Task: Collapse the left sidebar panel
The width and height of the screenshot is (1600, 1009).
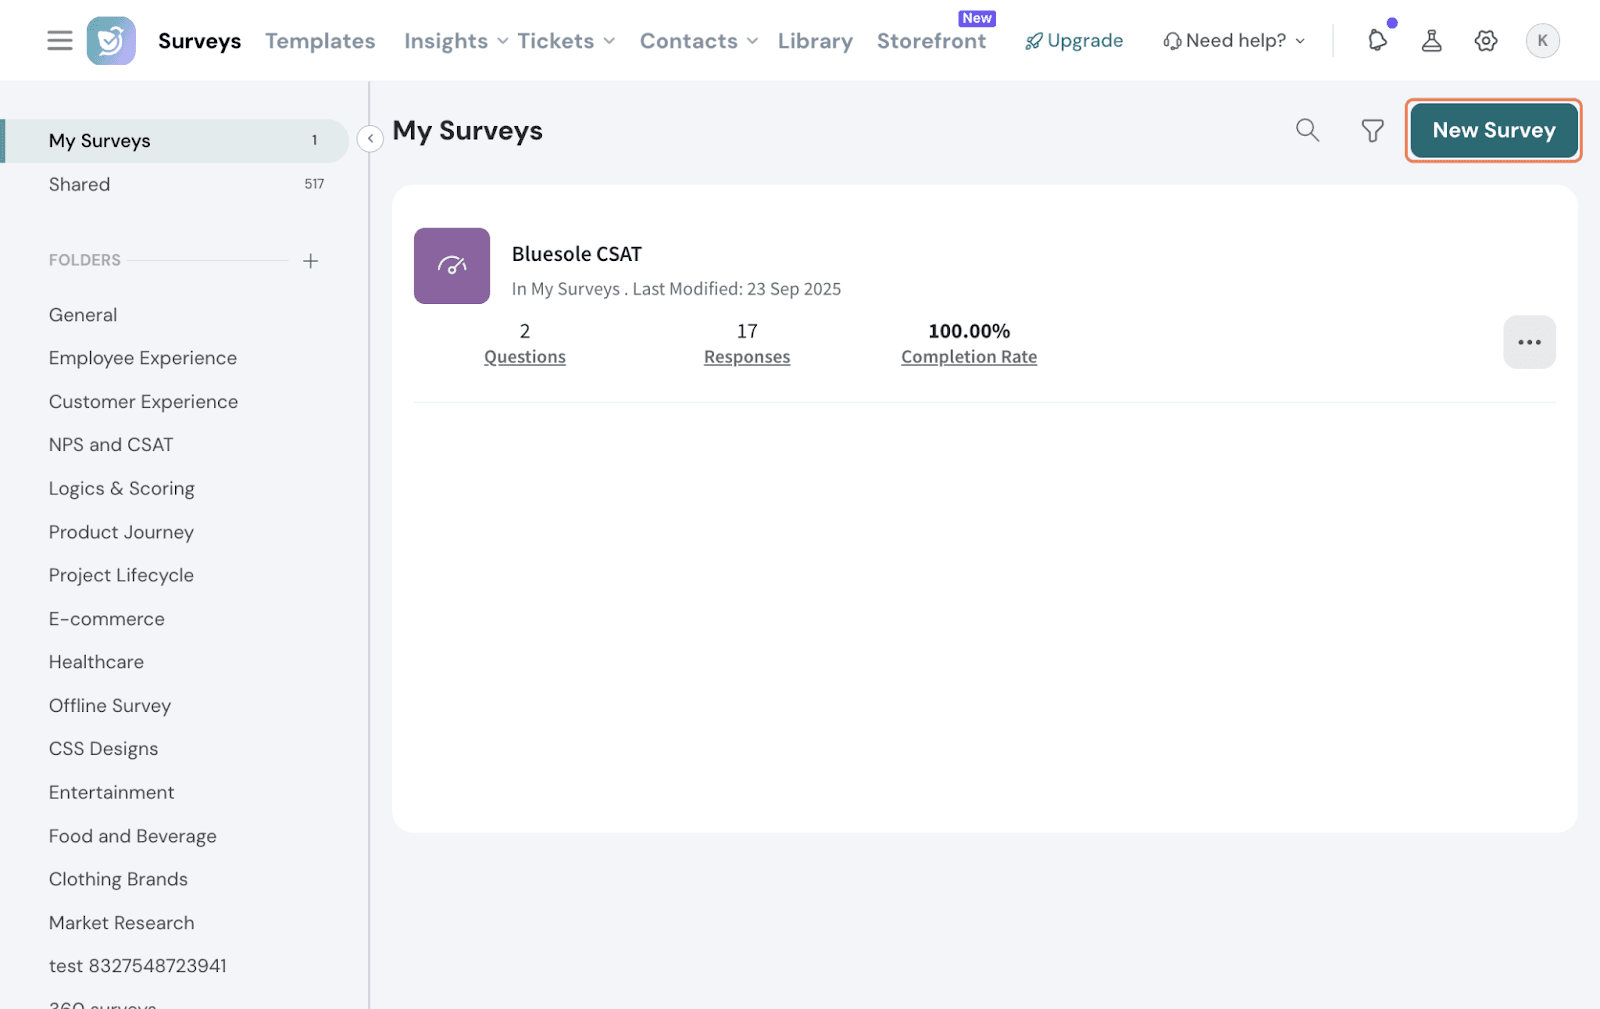Action: (370, 139)
